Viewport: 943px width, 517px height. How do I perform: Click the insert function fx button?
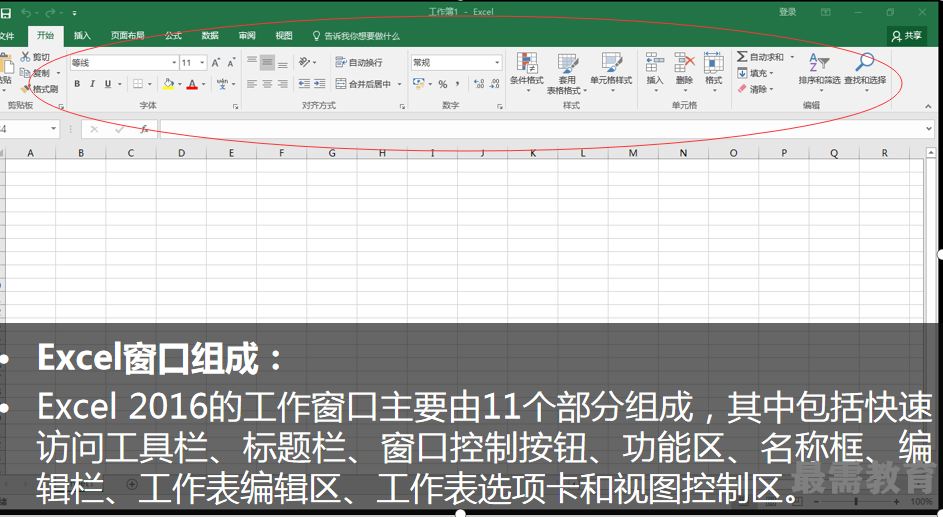pos(144,129)
